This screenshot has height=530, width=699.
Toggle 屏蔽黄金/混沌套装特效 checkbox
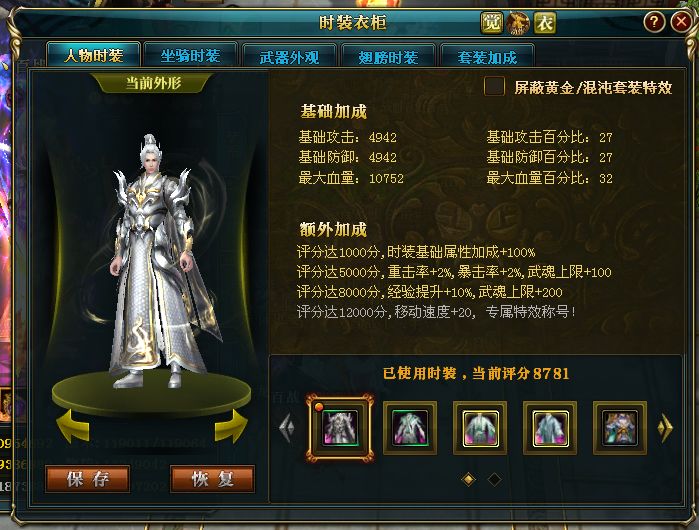point(494,86)
